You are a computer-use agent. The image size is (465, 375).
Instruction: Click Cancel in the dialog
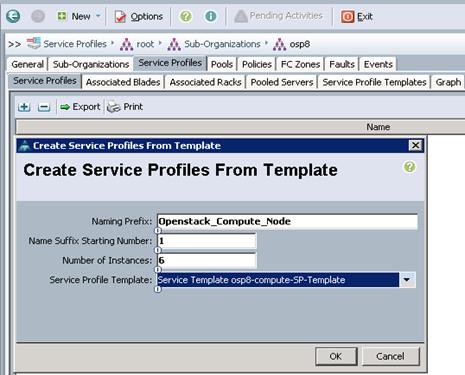[x=390, y=356]
